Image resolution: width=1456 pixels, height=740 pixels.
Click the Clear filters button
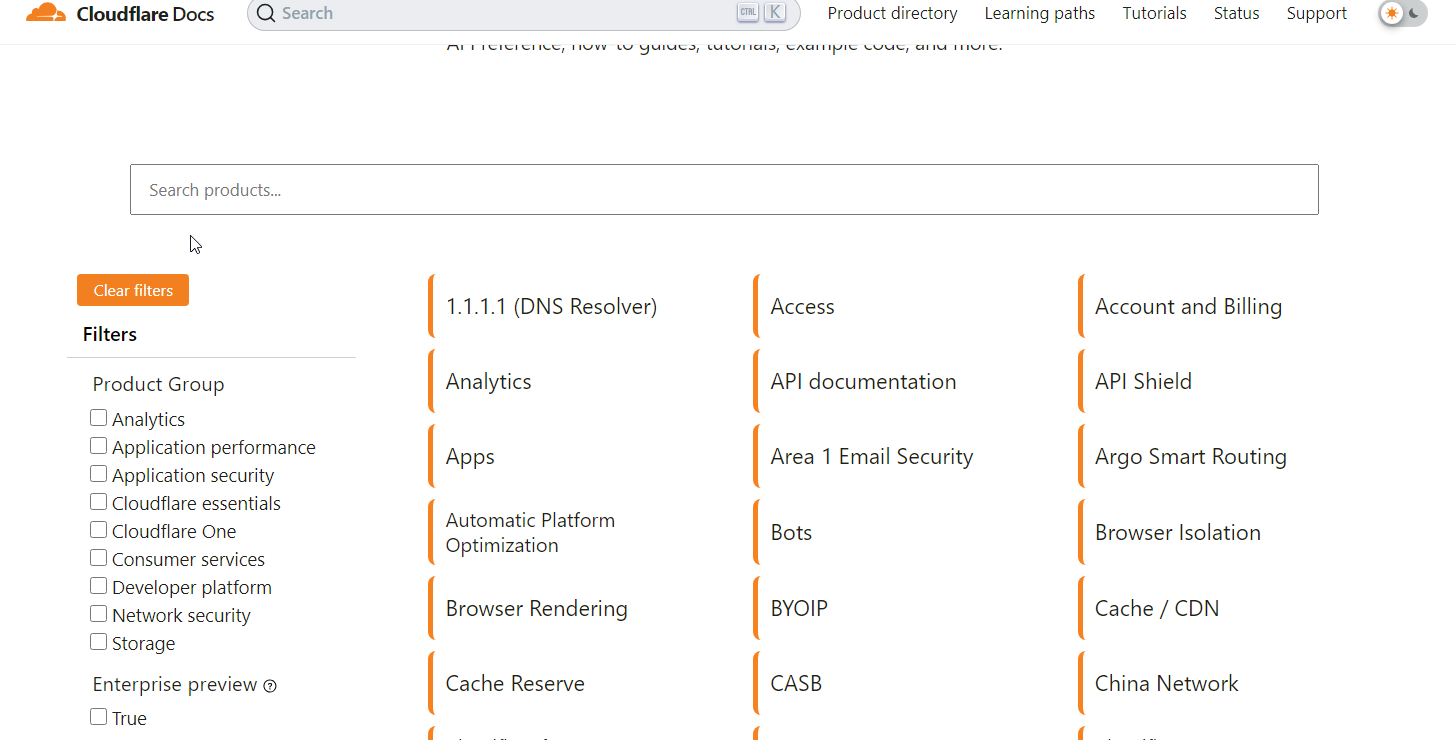coord(133,290)
